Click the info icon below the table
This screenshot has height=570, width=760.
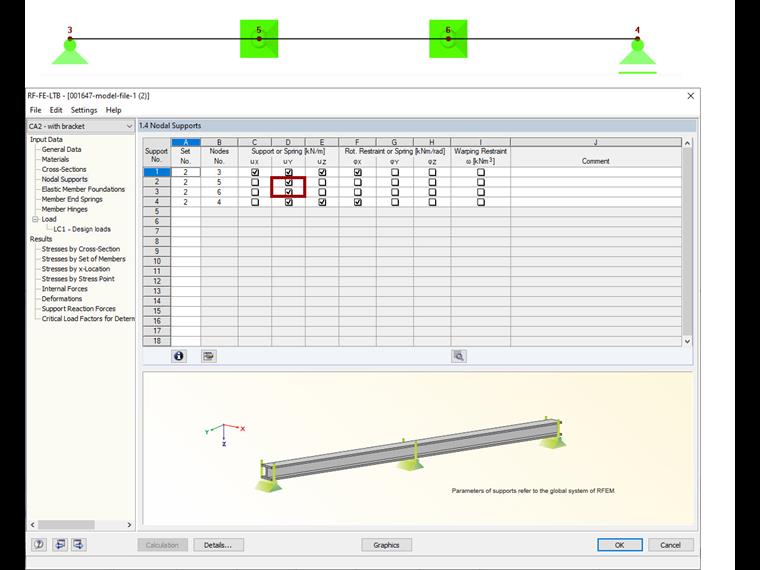[x=179, y=356]
